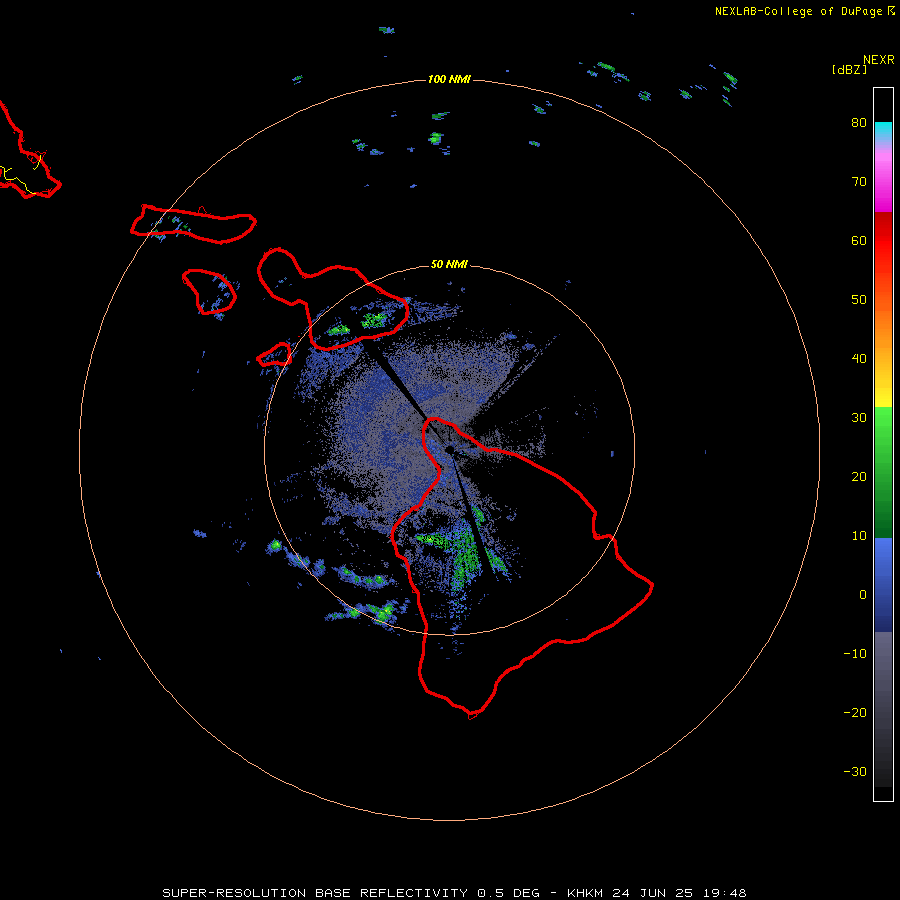Click the Kahoolawe island outline
Image resolution: width=900 pixels, height=900 pixels.
pos(274,354)
